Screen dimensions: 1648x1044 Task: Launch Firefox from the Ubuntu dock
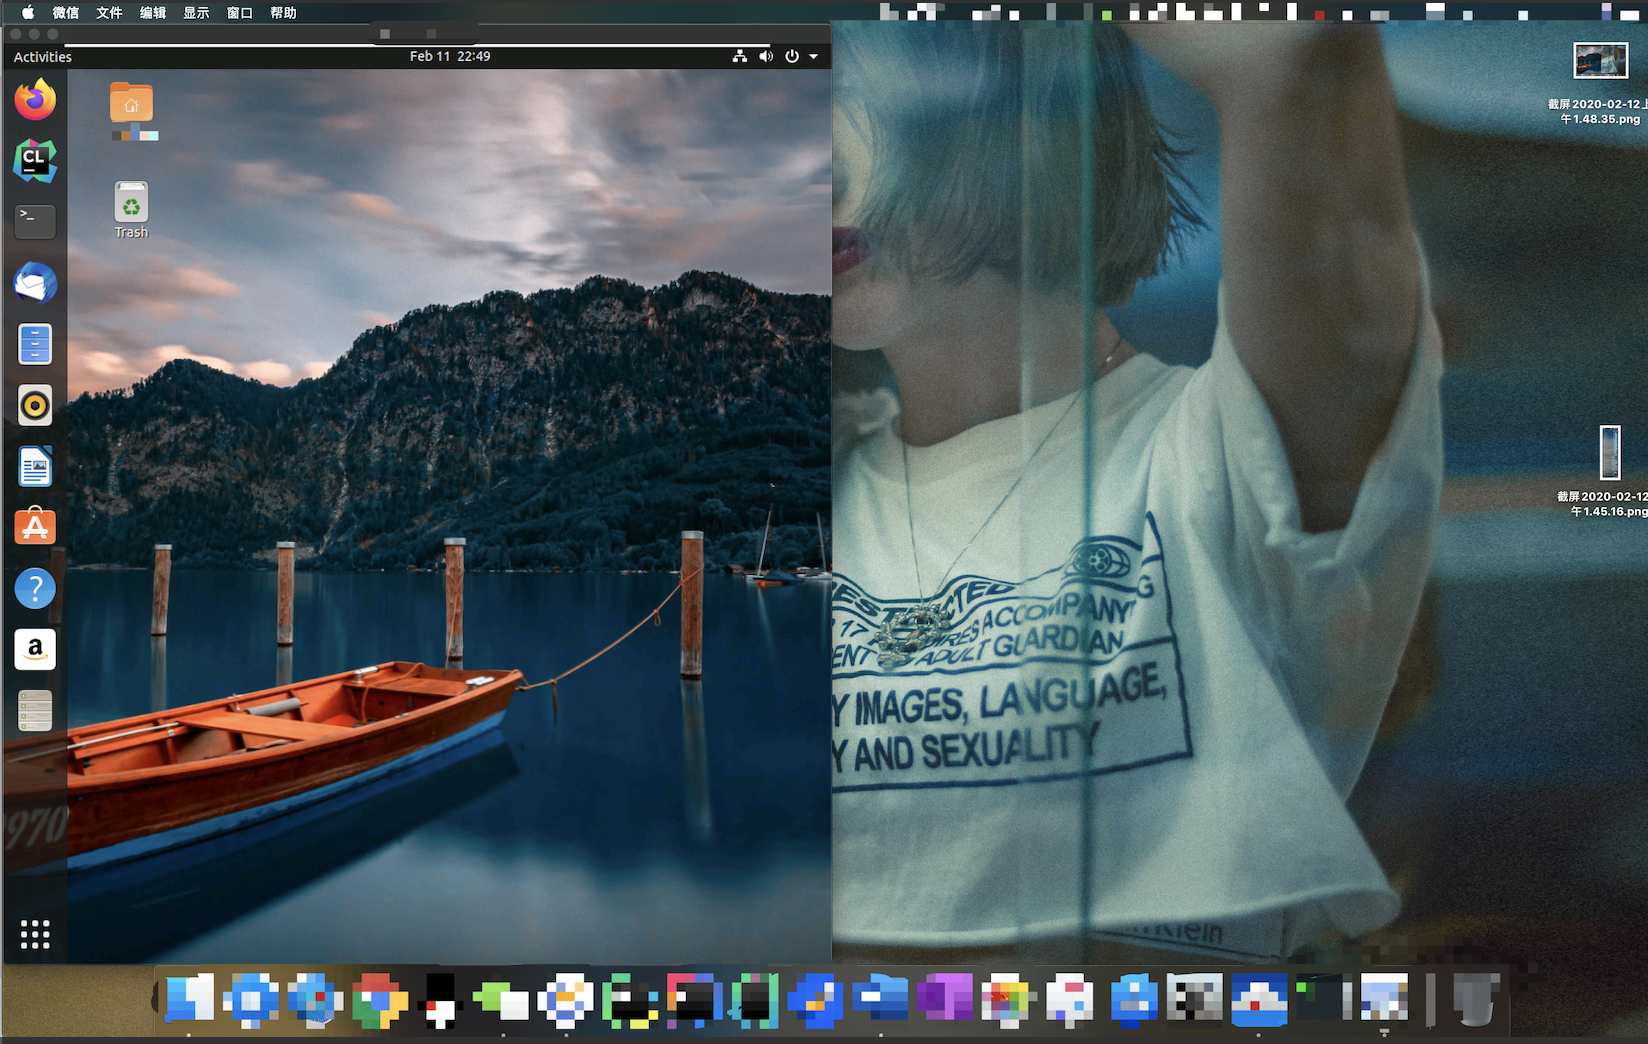coord(35,100)
